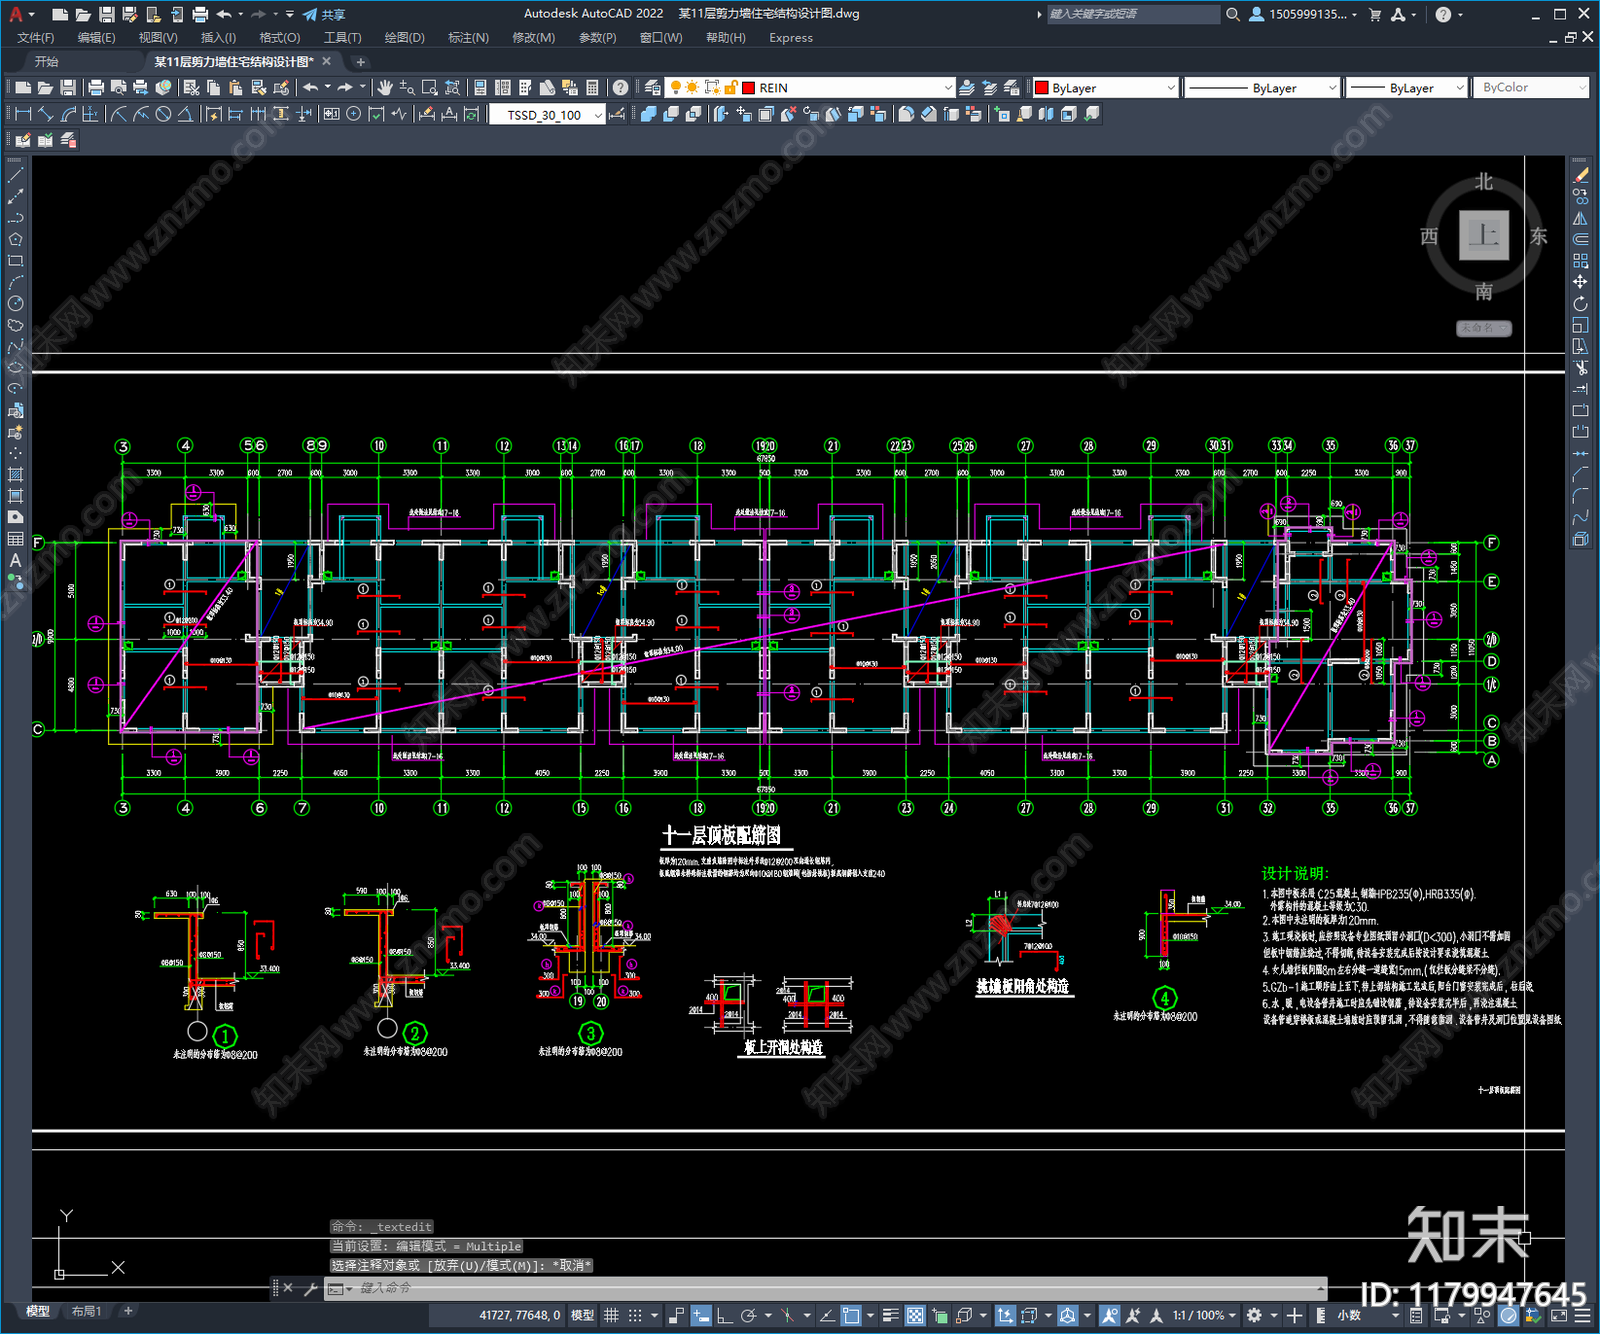The image size is (1600, 1334).
Task: Click the red ByLayer object color swatch
Action: pyautogui.click(x=1041, y=88)
